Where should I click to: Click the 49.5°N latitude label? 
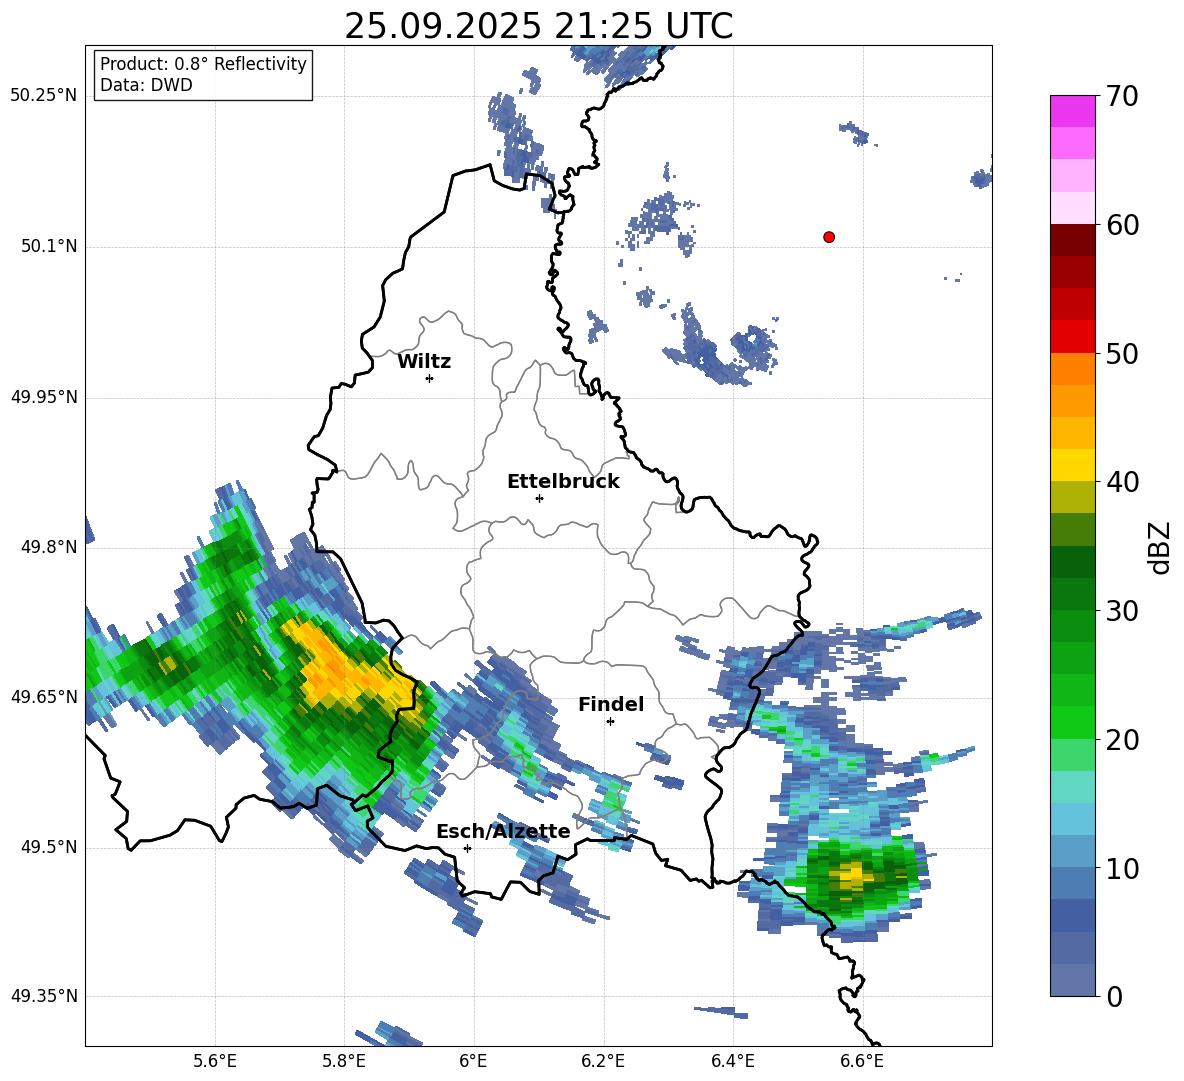point(48,847)
